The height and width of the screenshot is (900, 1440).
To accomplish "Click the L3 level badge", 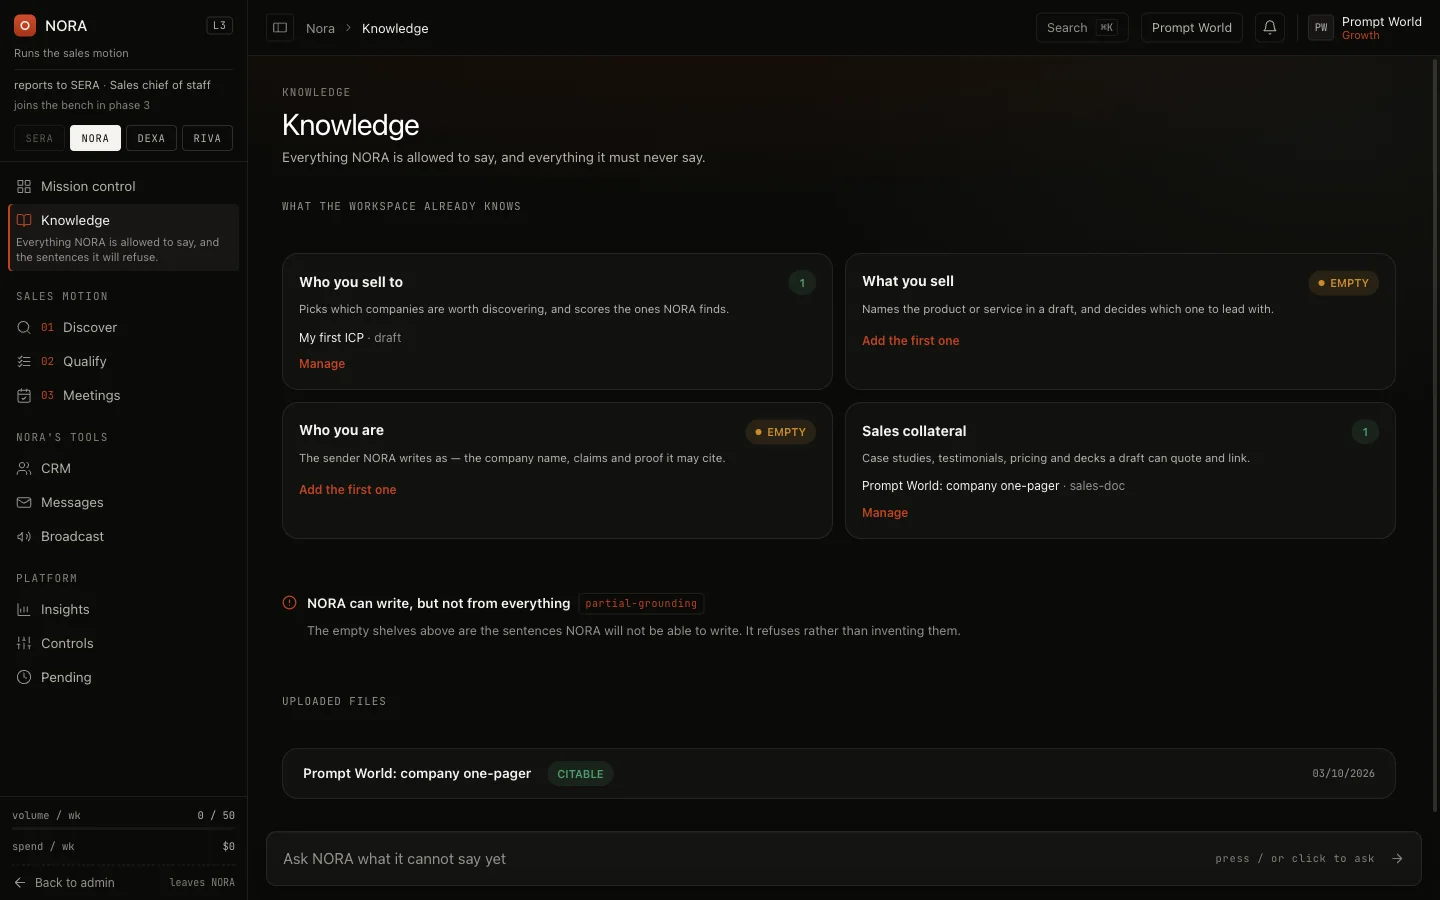I will (x=220, y=26).
